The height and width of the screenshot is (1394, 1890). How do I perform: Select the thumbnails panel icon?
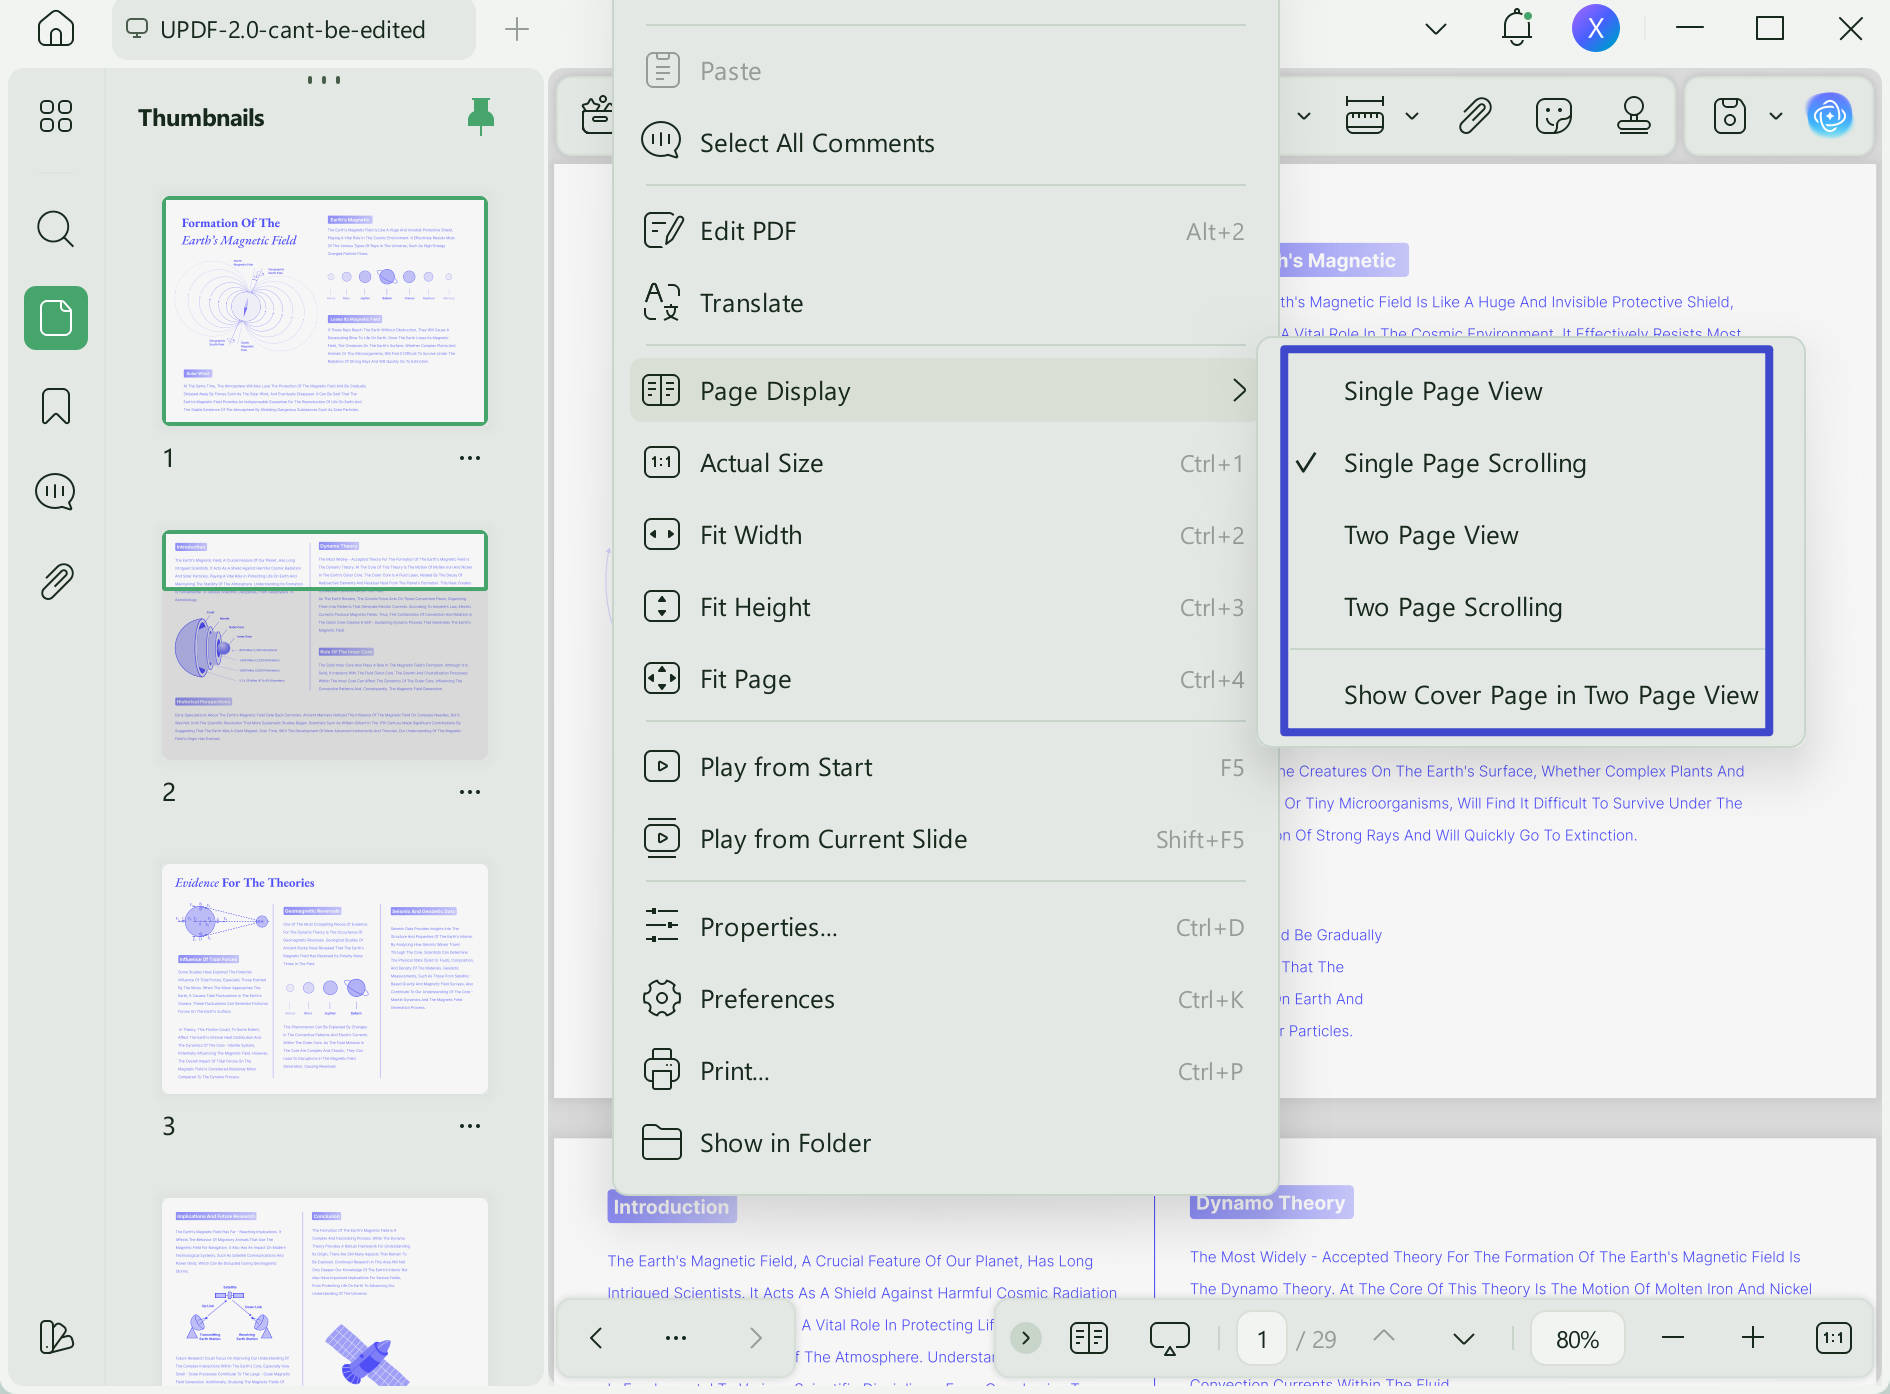pos(56,318)
